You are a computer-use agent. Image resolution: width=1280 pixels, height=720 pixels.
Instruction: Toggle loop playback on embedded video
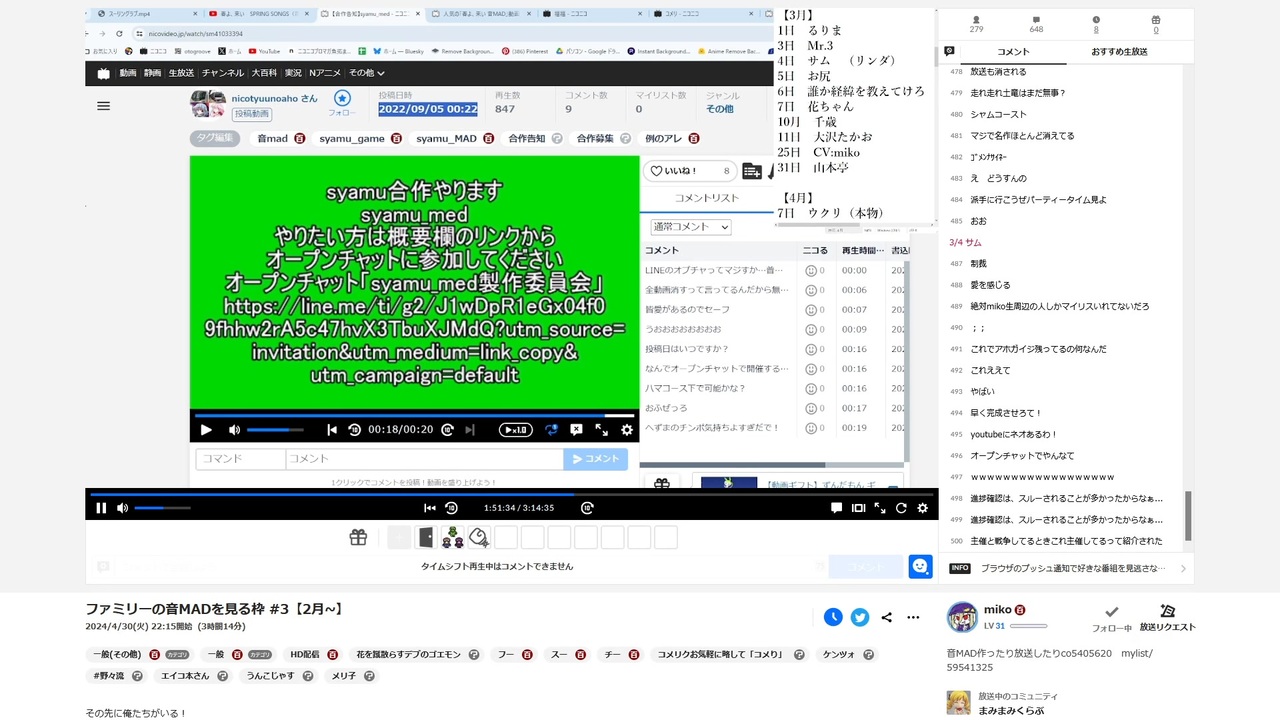[551, 430]
